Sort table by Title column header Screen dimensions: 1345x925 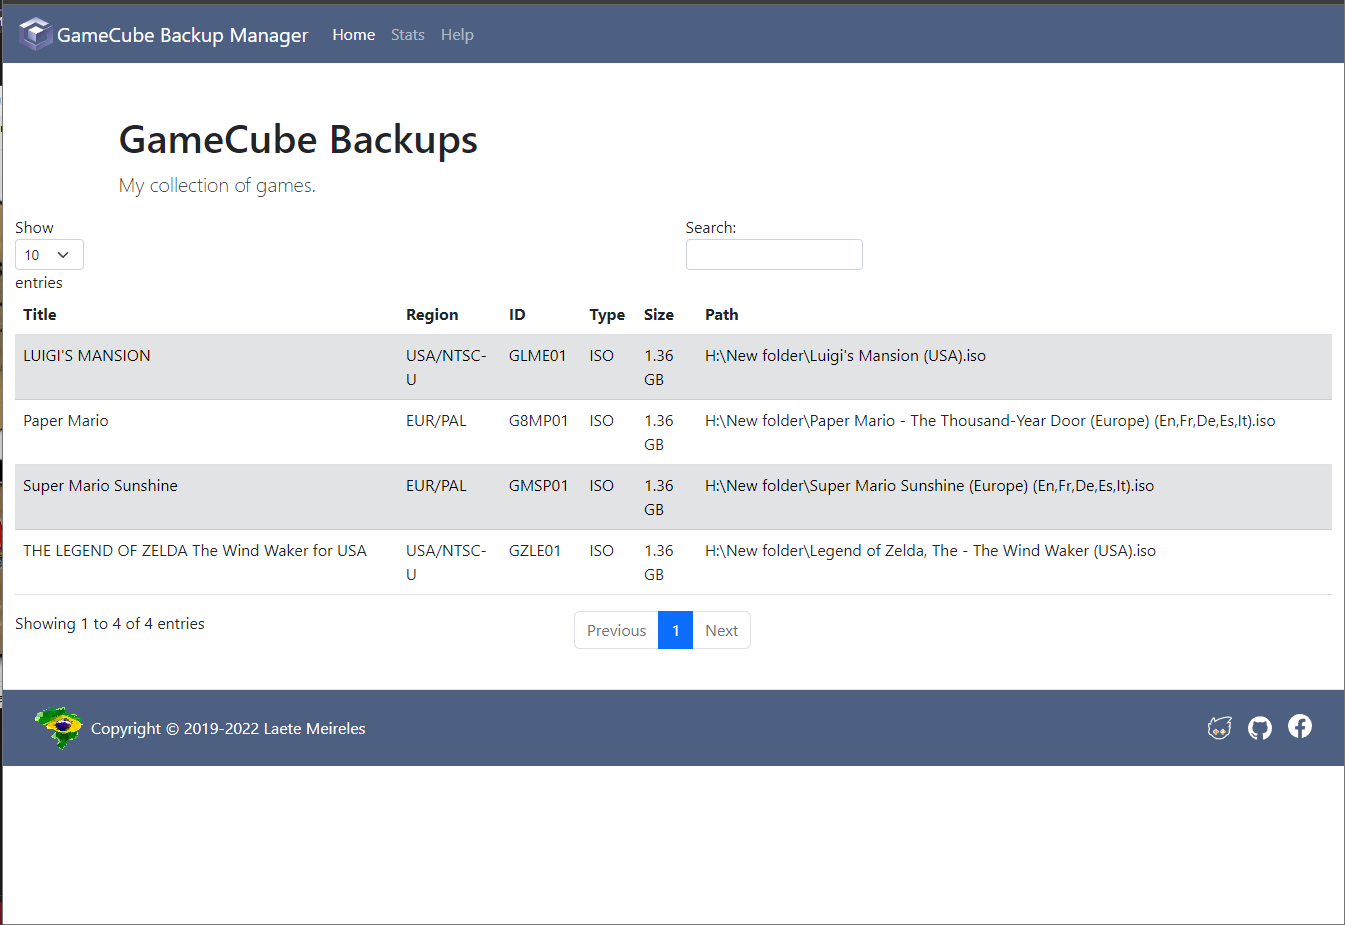point(40,315)
